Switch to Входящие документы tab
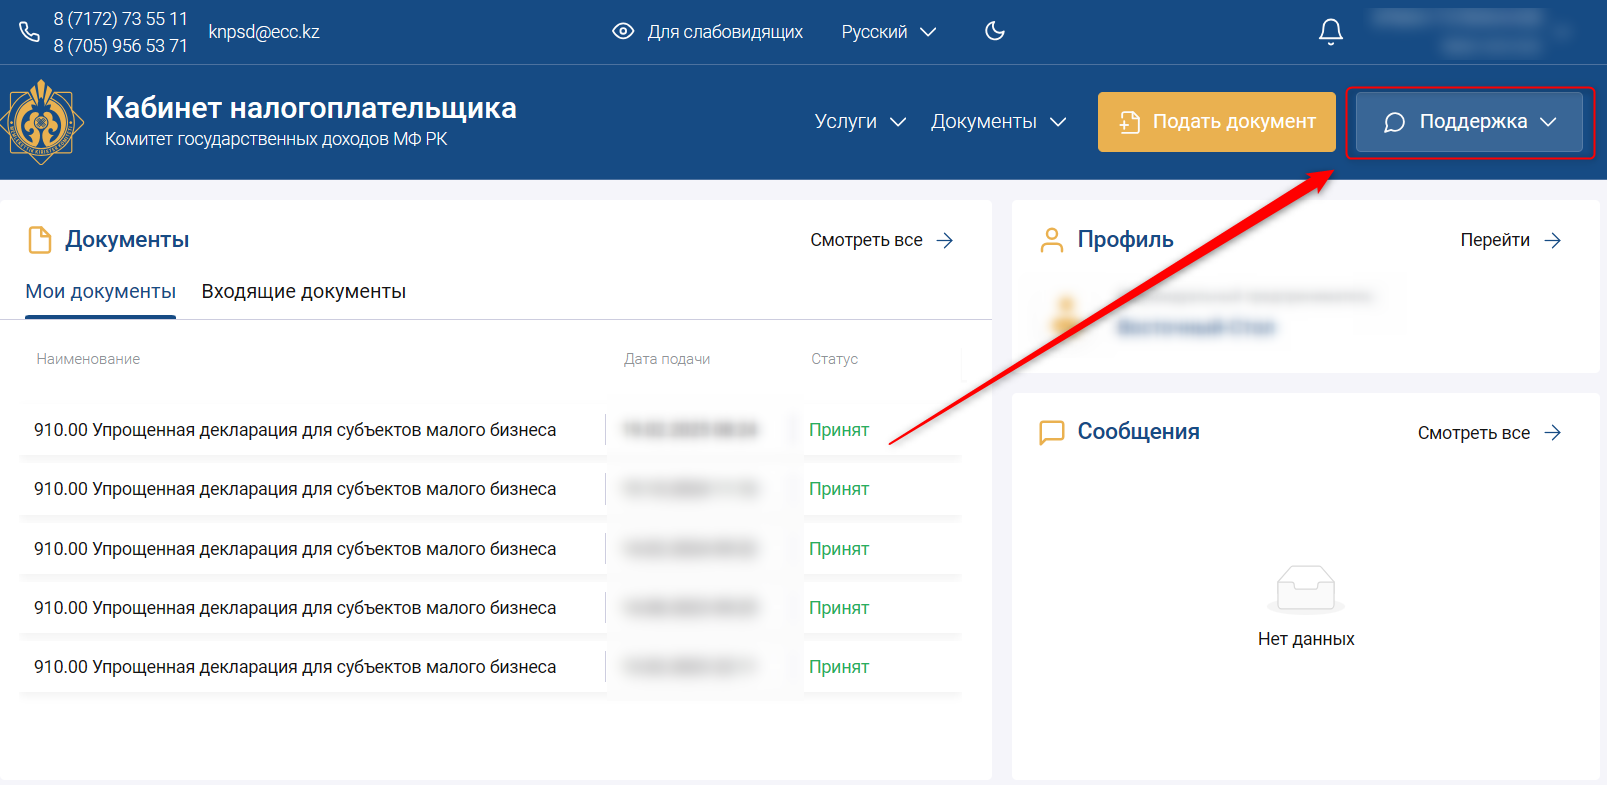 pos(304,292)
